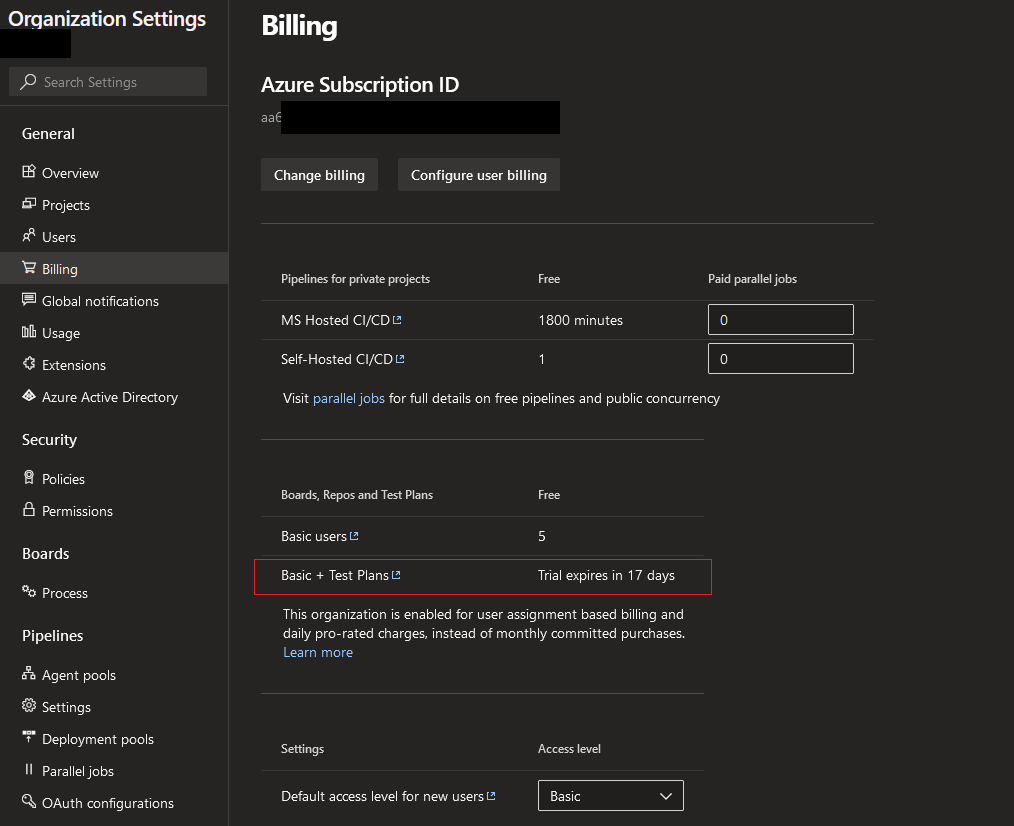The height and width of the screenshot is (826, 1014).
Task: Open Parallel jobs page
Action: click(x=78, y=771)
